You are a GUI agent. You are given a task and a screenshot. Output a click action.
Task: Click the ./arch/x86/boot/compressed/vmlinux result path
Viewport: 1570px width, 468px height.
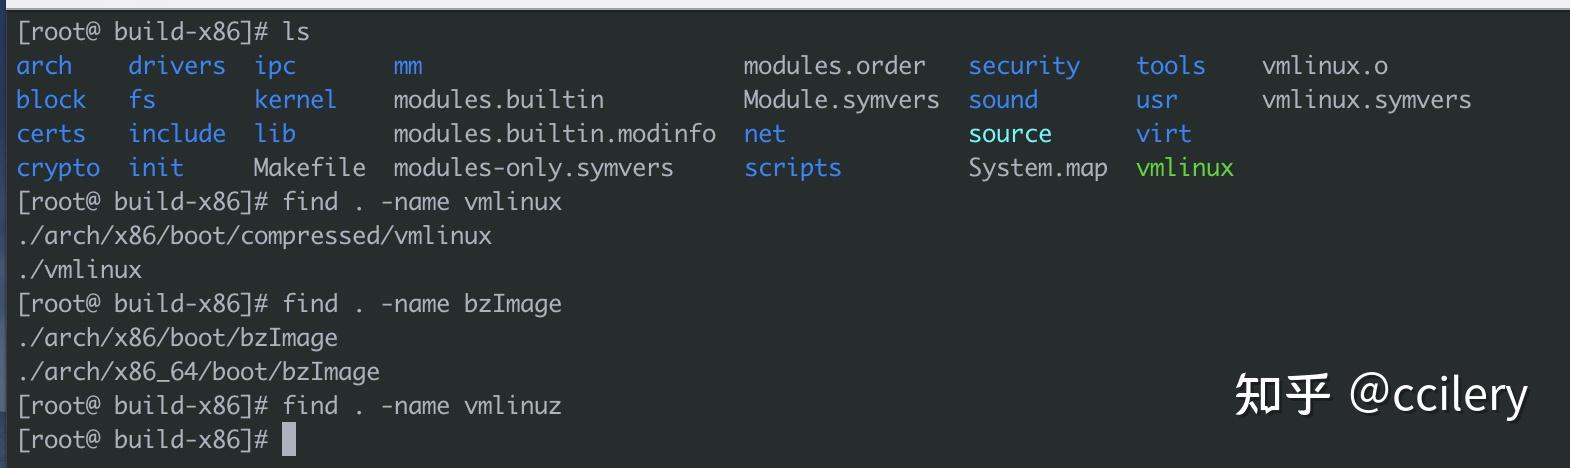point(255,236)
